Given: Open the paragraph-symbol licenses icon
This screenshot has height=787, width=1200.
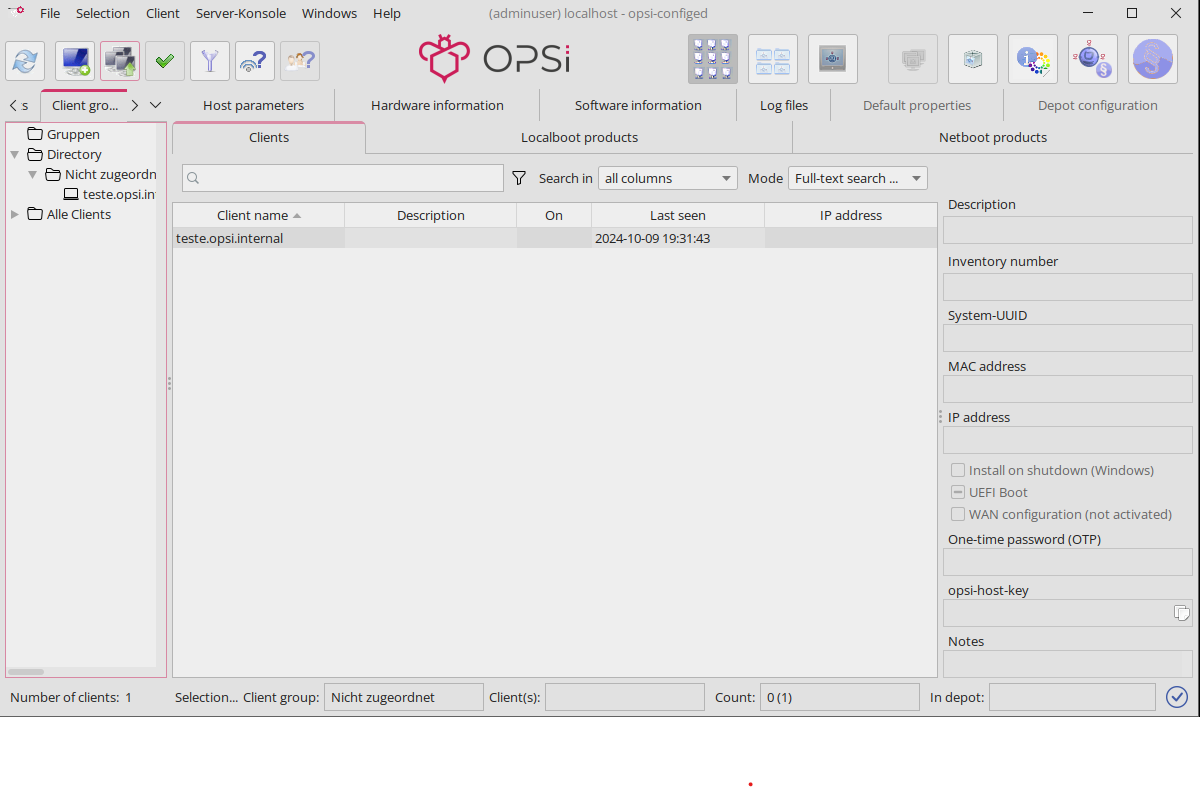Looking at the screenshot, I should [x=1153, y=60].
